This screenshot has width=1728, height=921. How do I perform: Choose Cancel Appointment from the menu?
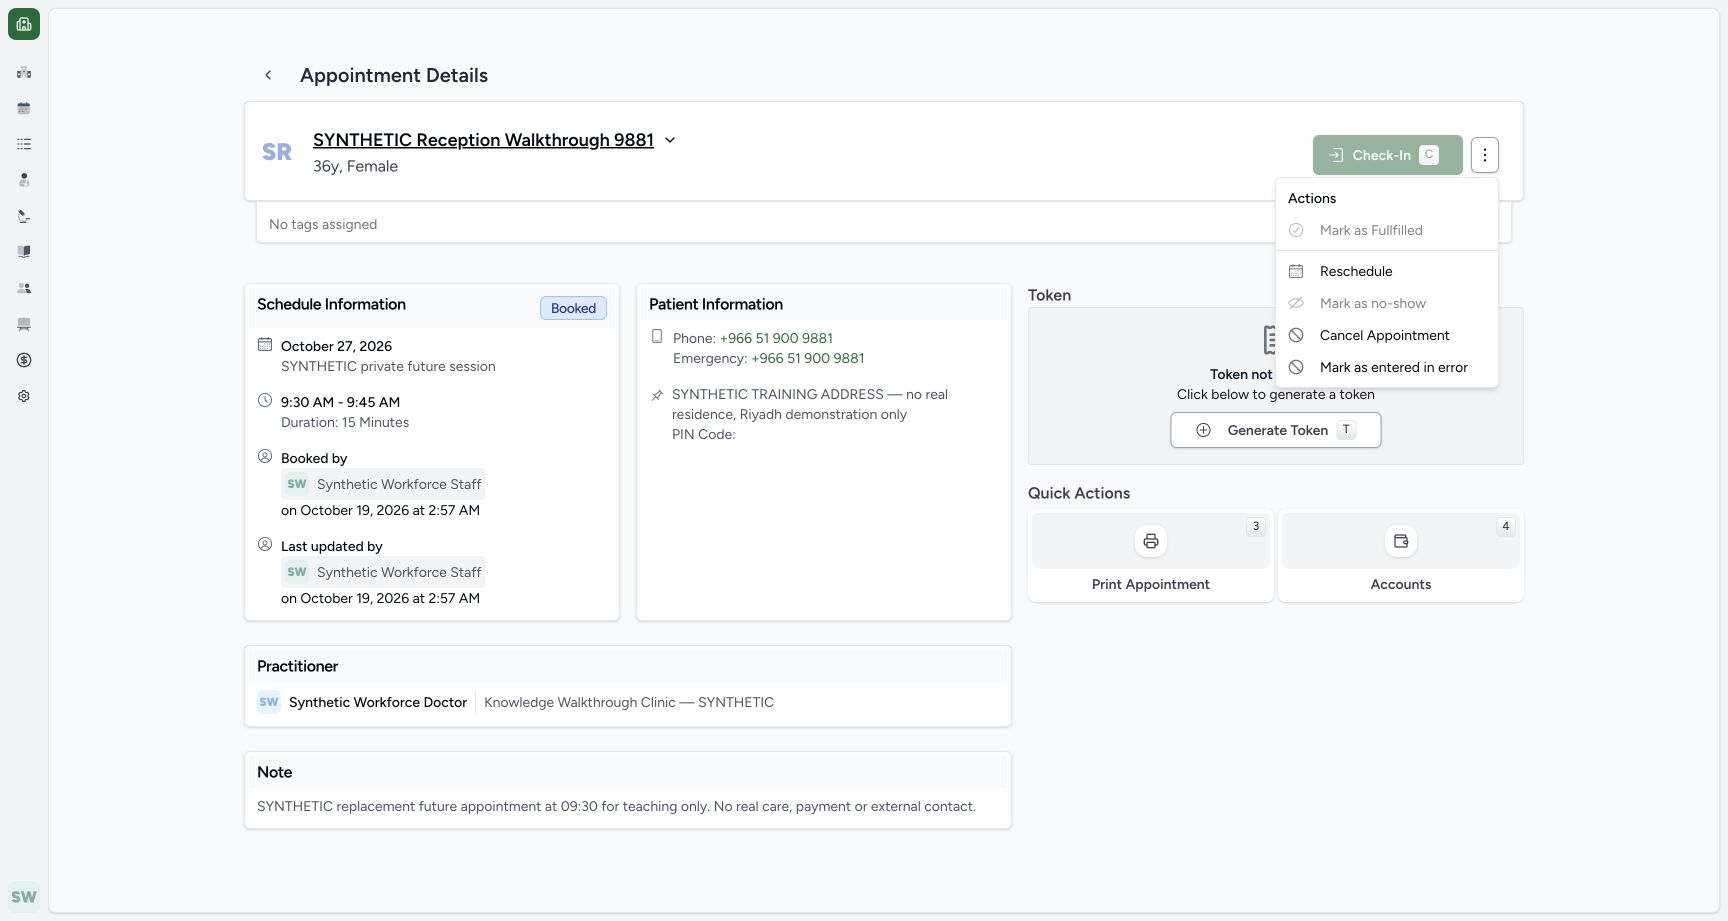pos(1387,335)
